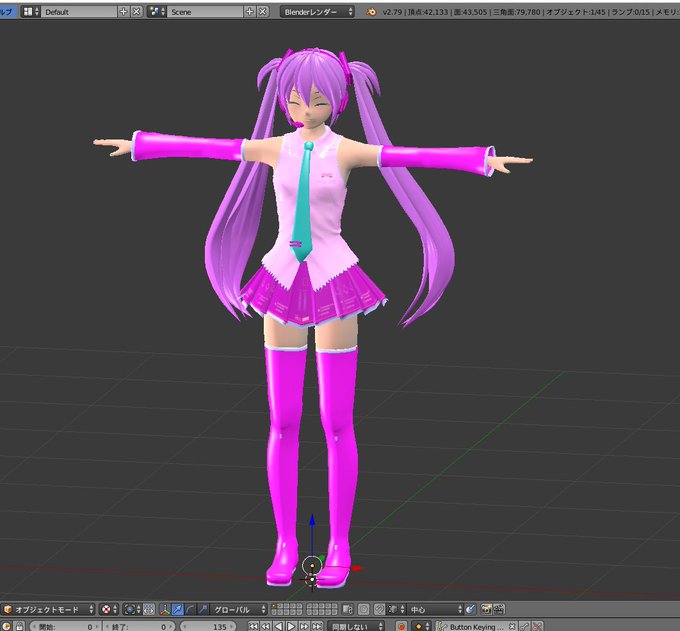
Task: Open the オブジェクトモード mode selector
Action: pyautogui.click(x=48, y=609)
